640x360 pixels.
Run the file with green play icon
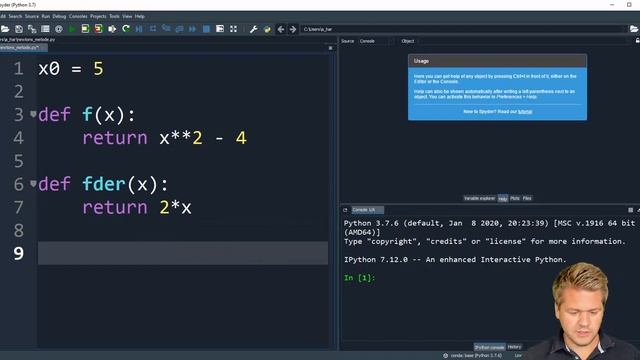pos(72,29)
